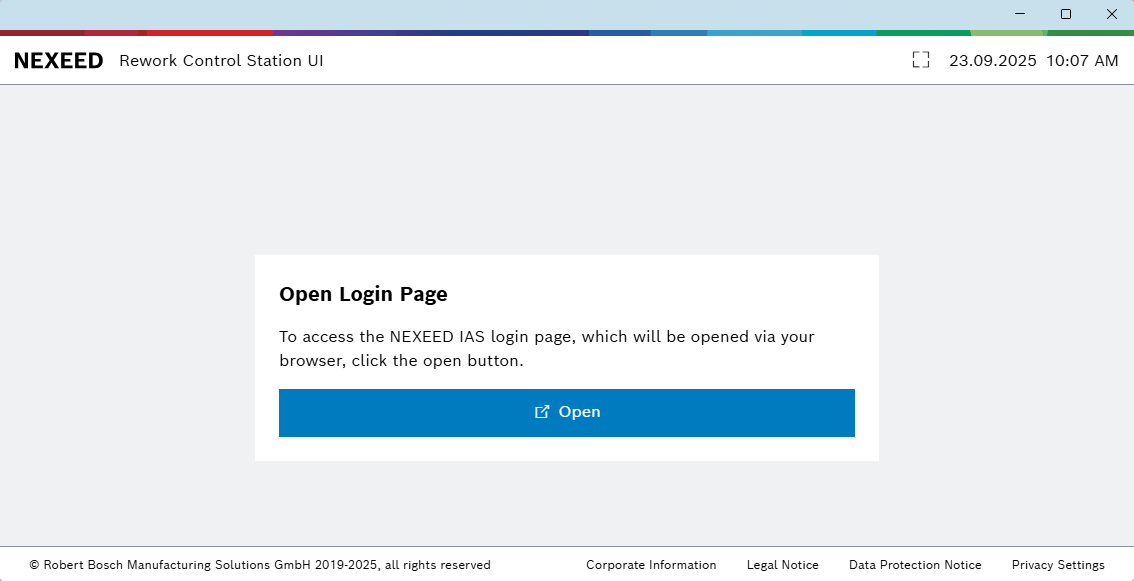Open the Legal Notice link
Image resolution: width=1134 pixels, height=581 pixels.
pyautogui.click(x=782, y=565)
